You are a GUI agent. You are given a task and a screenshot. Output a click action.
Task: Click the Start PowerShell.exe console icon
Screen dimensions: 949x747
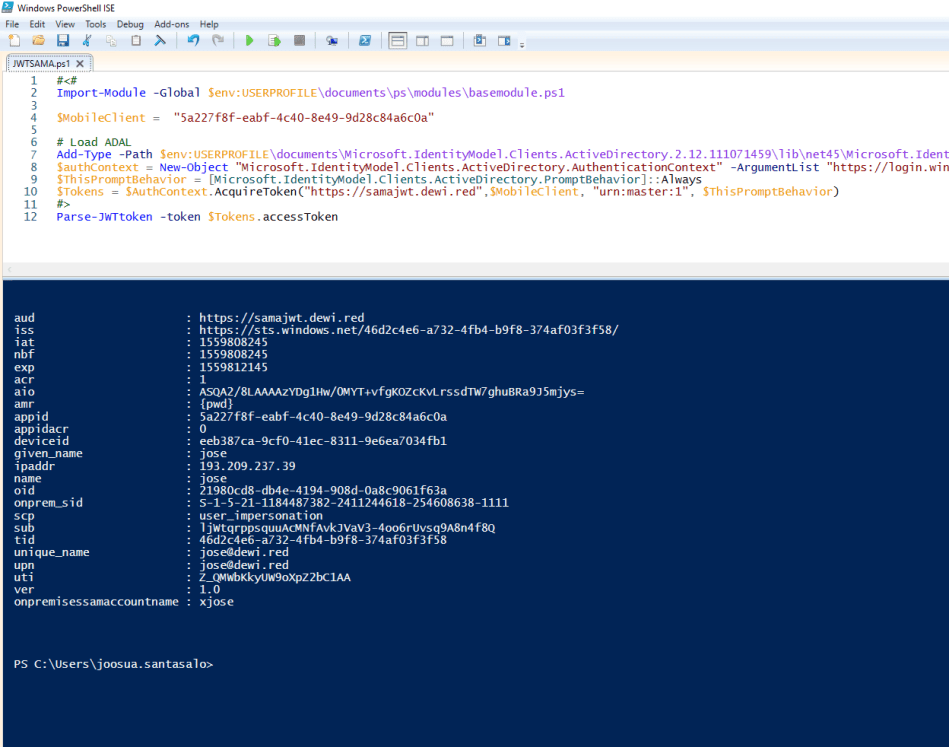click(365, 40)
